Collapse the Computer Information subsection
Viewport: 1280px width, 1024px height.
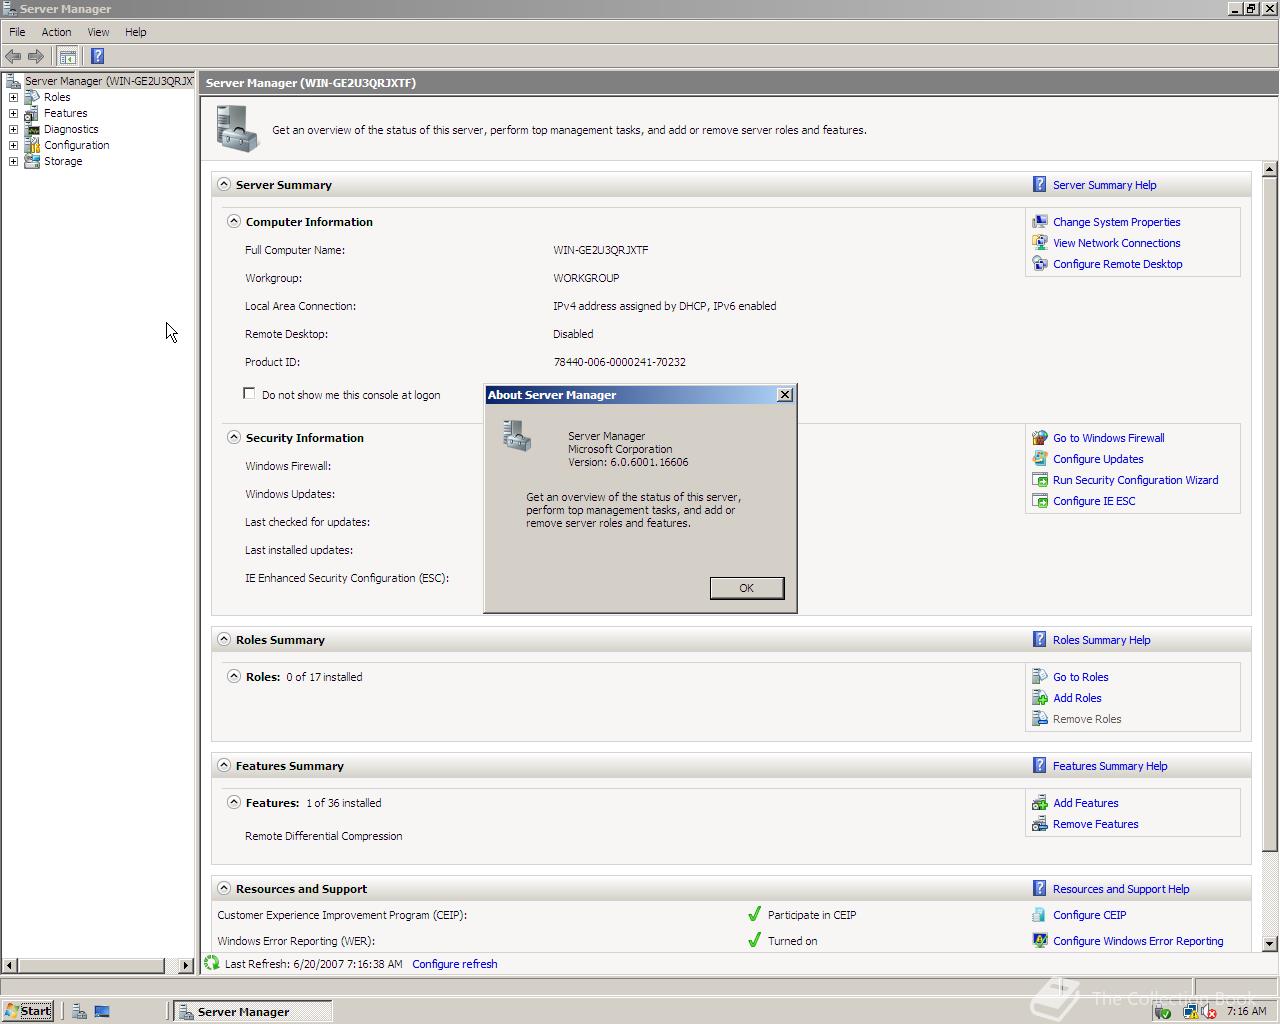click(x=234, y=222)
